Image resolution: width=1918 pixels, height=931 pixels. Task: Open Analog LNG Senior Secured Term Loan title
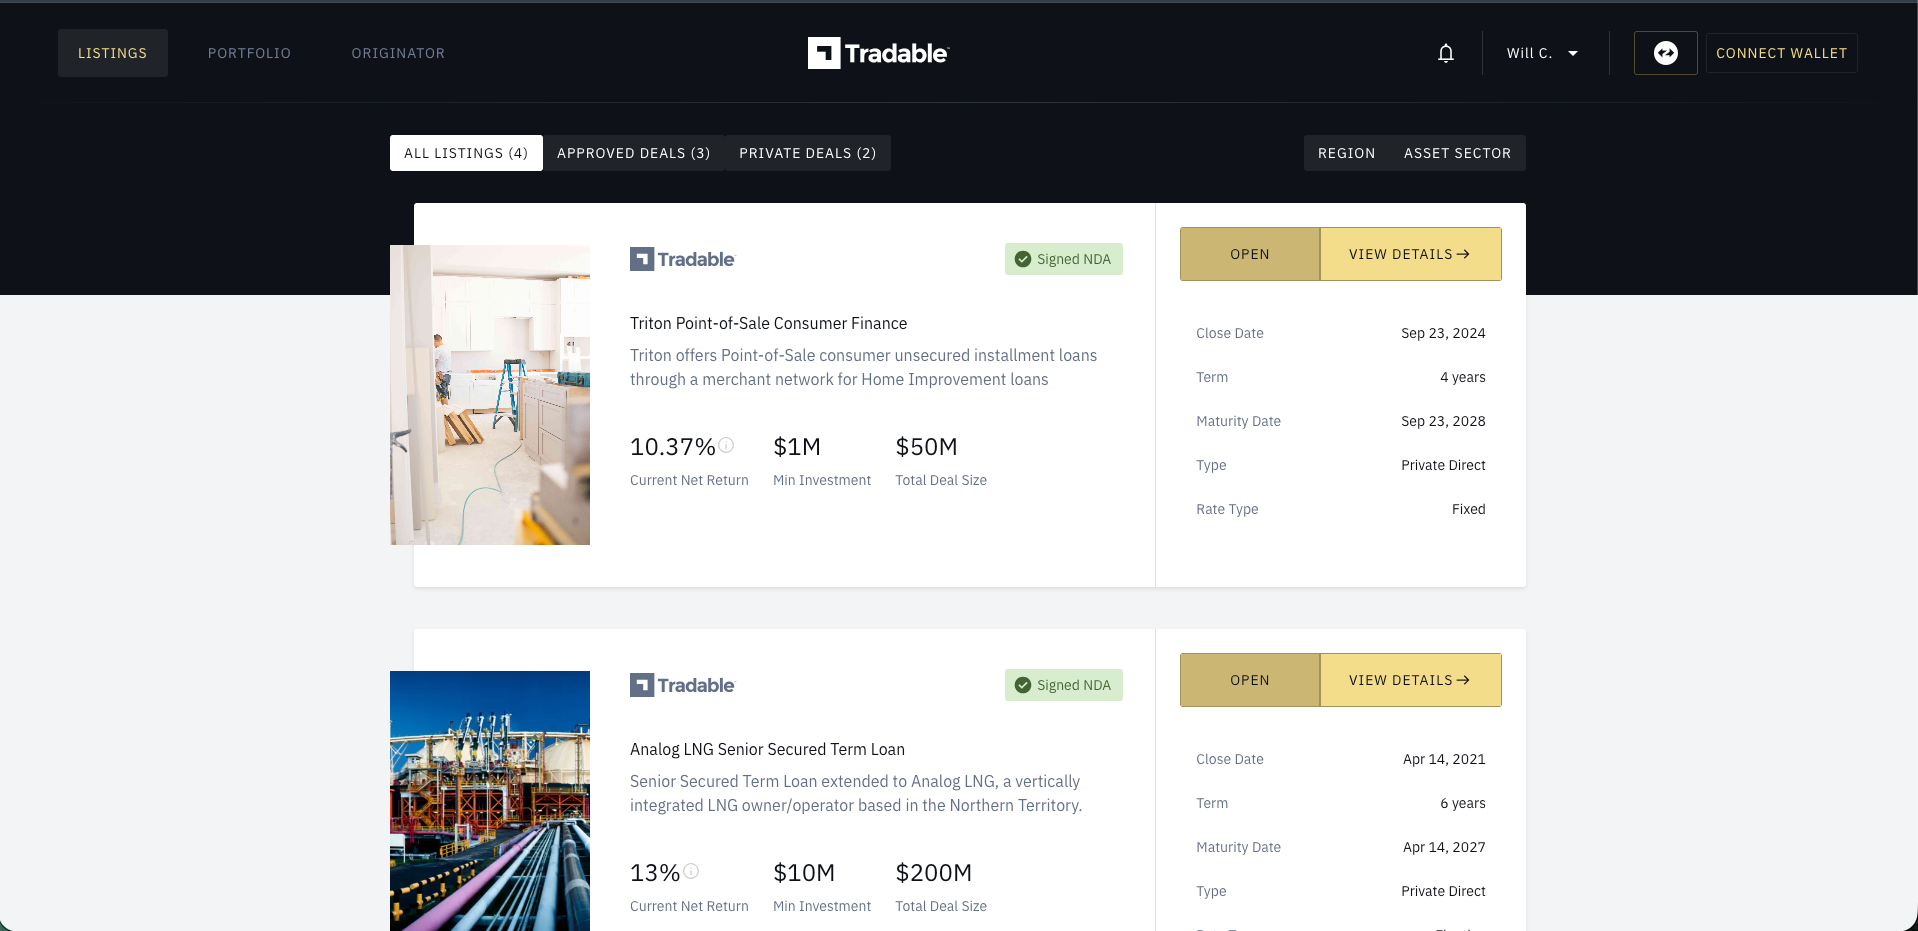(767, 749)
